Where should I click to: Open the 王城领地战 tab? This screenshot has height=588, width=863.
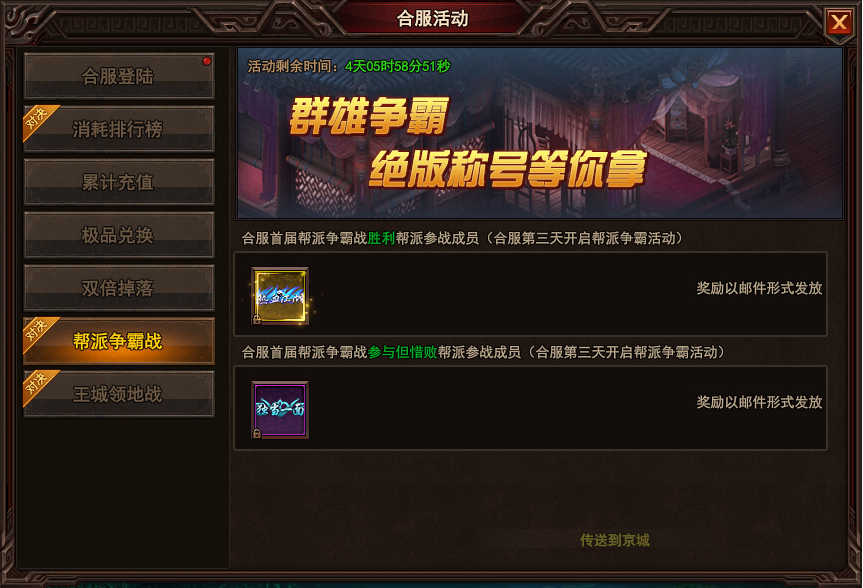tap(118, 394)
